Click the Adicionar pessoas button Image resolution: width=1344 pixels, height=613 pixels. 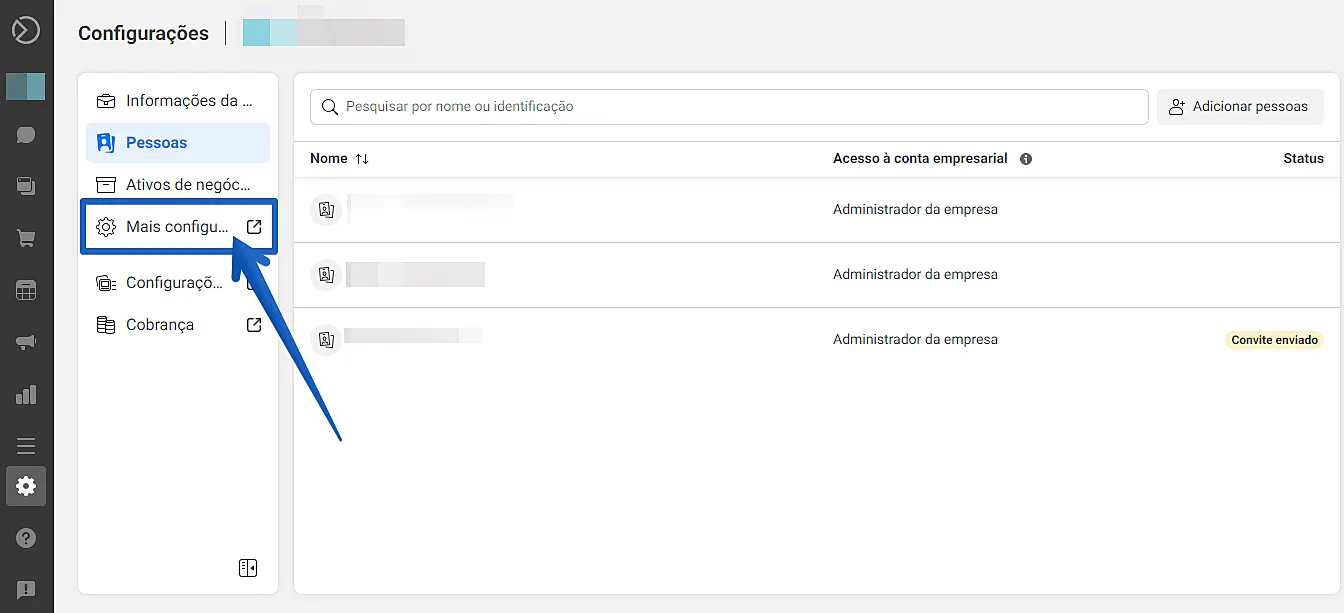pyautogui.click(x=1240, y=107)
